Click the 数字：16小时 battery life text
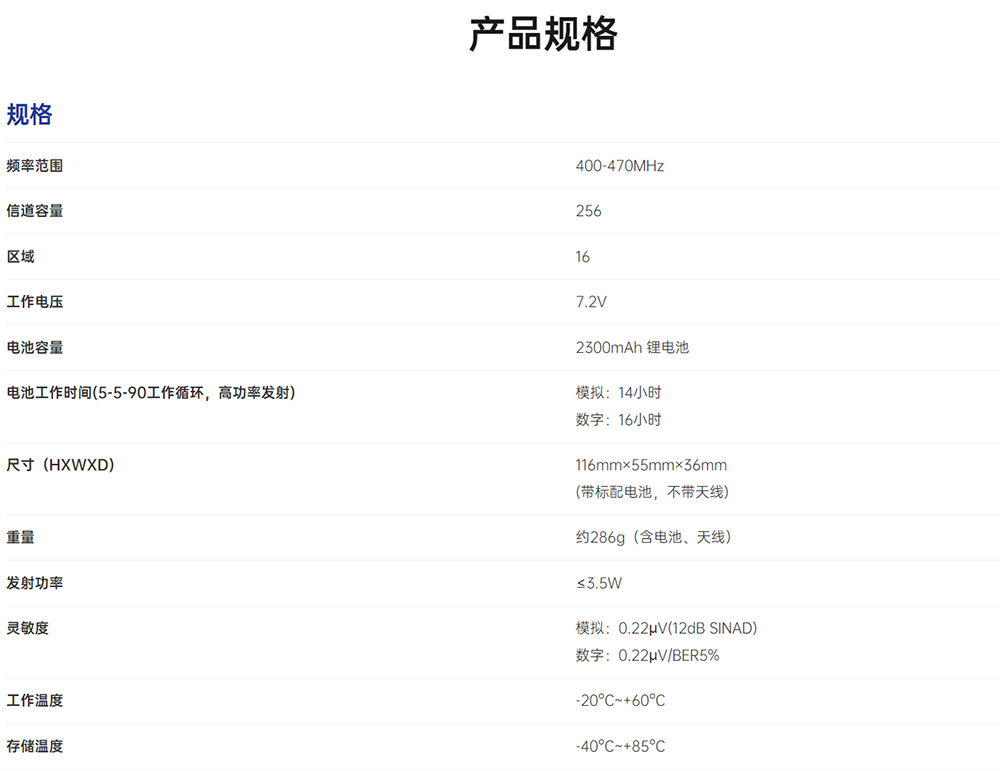Image resolution: width=1000 pixels, height=771 pixels. point(618,420)
